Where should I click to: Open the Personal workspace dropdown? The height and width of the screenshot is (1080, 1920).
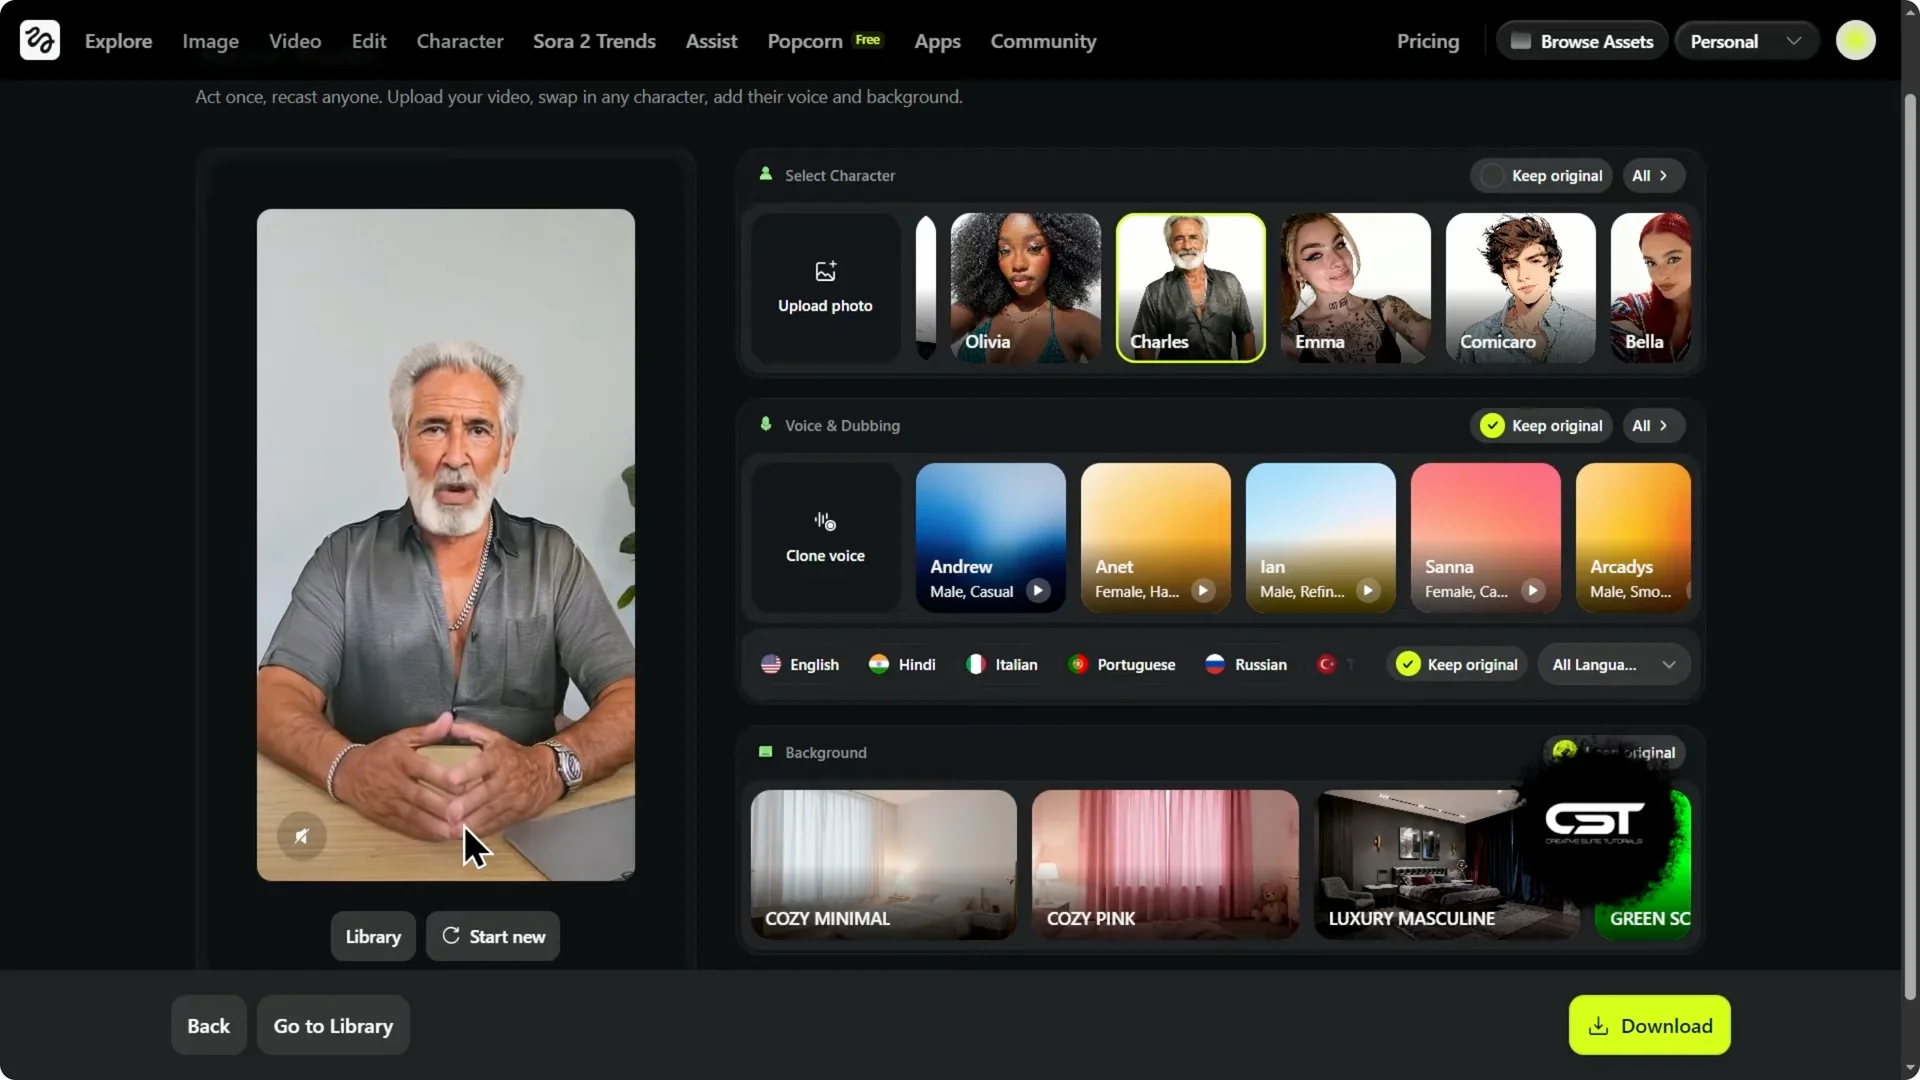pos(1745,41)
